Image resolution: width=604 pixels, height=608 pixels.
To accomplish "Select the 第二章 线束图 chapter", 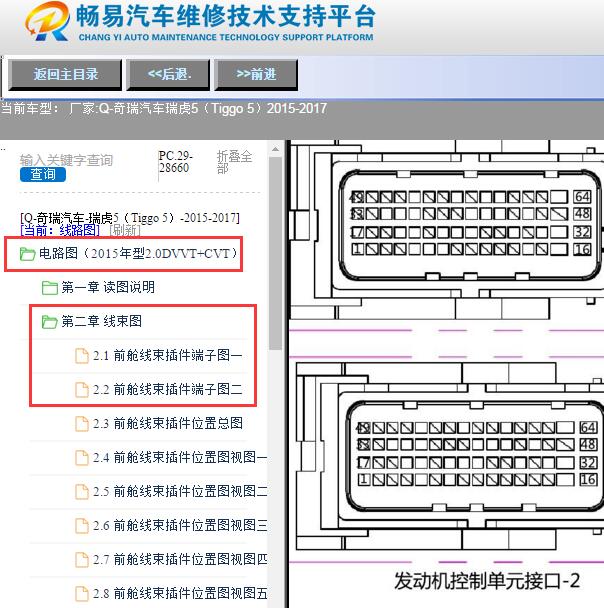I will (101, 321).
